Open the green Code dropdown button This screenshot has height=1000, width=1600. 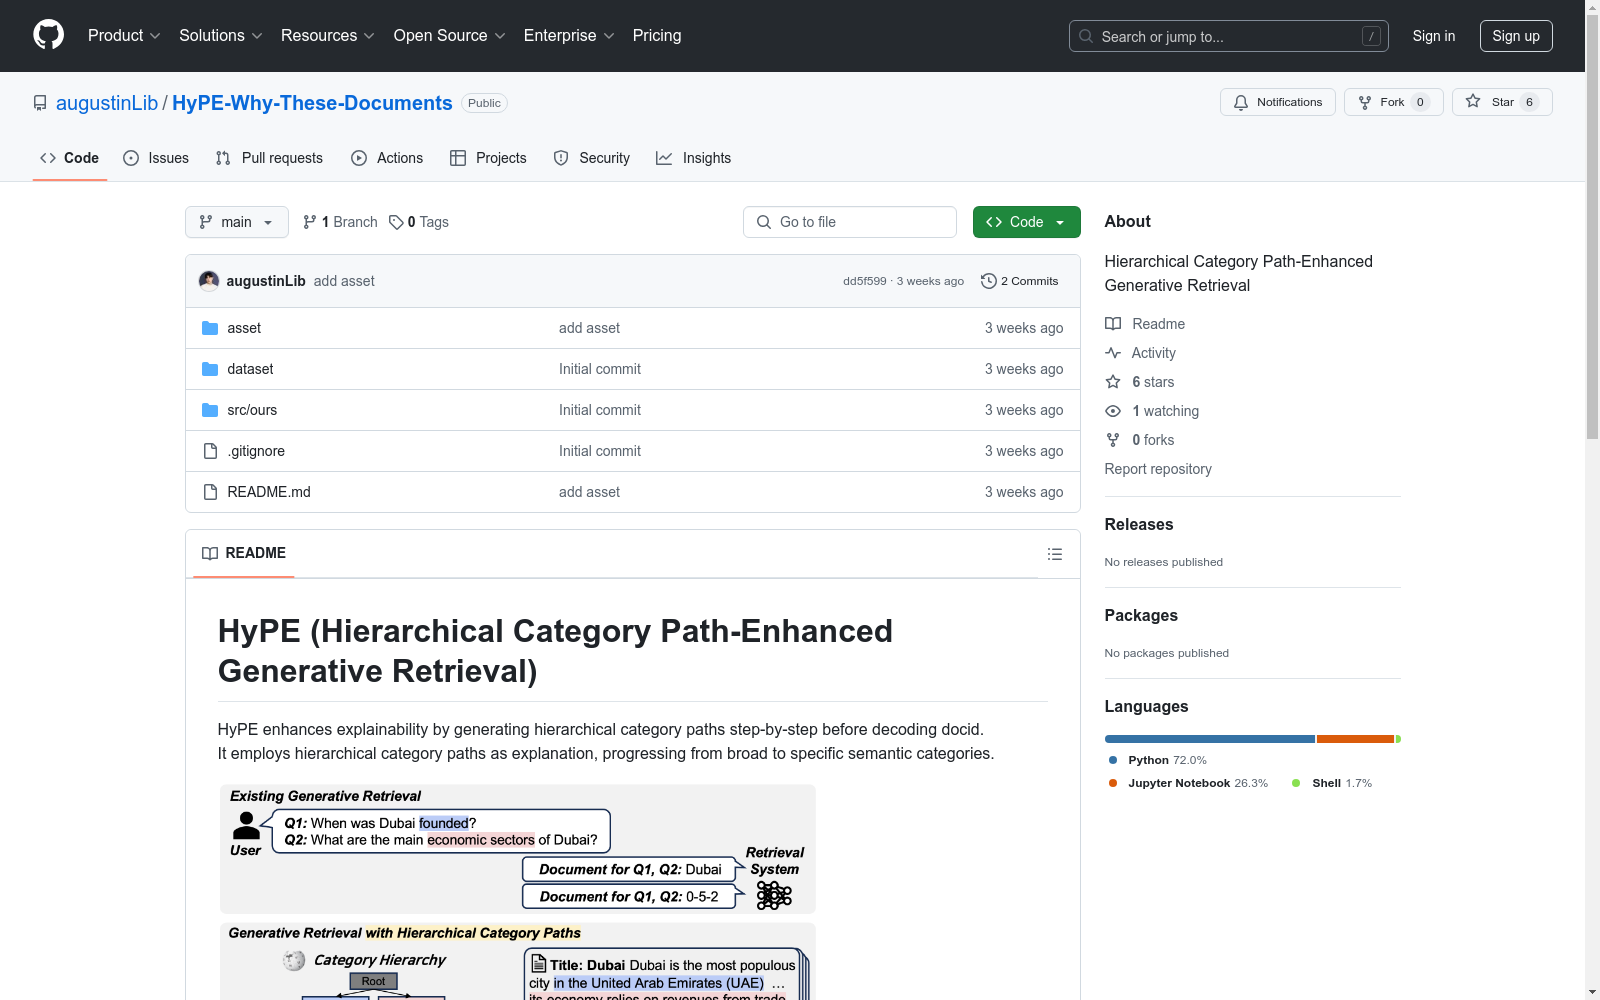1027,222
